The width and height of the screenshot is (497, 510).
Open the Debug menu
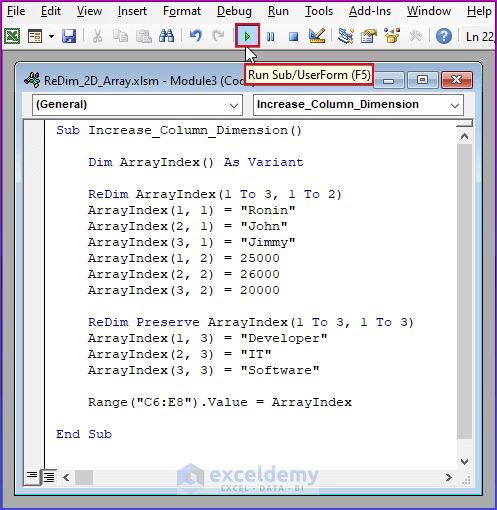(x=234, y=11)
